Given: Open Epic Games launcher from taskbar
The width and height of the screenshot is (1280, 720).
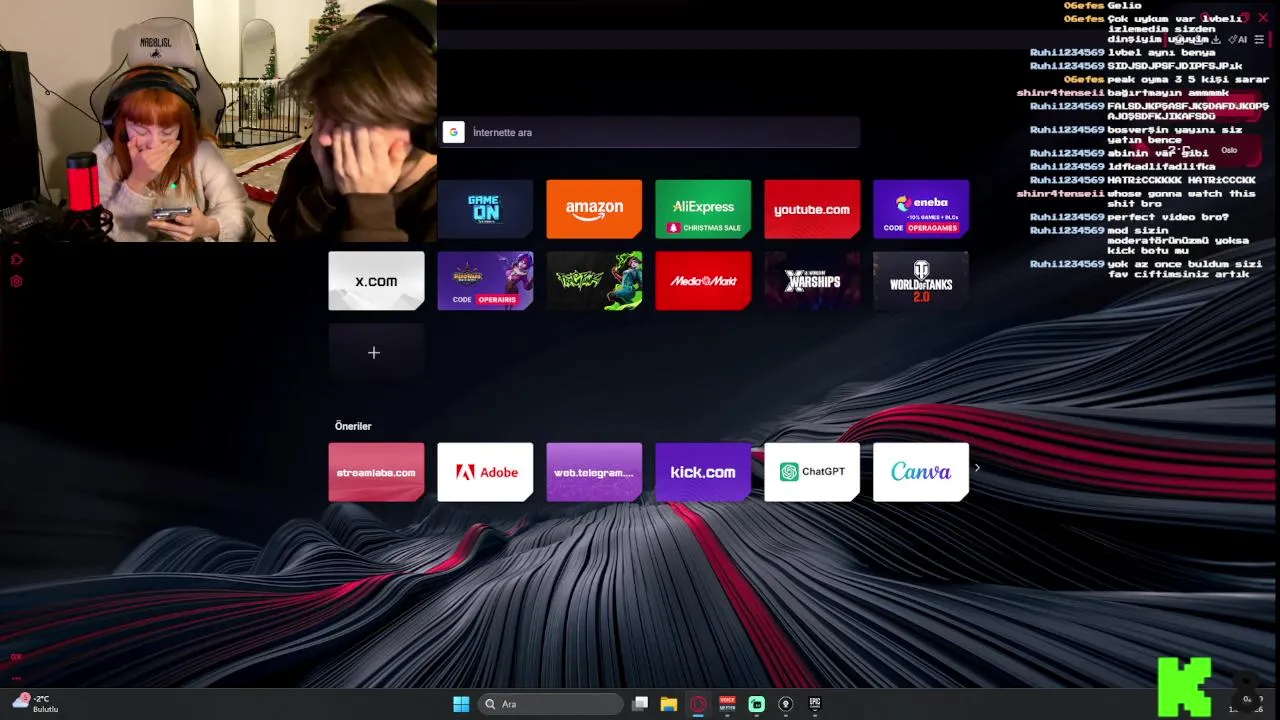Looking at the screenshot, I should tap(815, 704).
